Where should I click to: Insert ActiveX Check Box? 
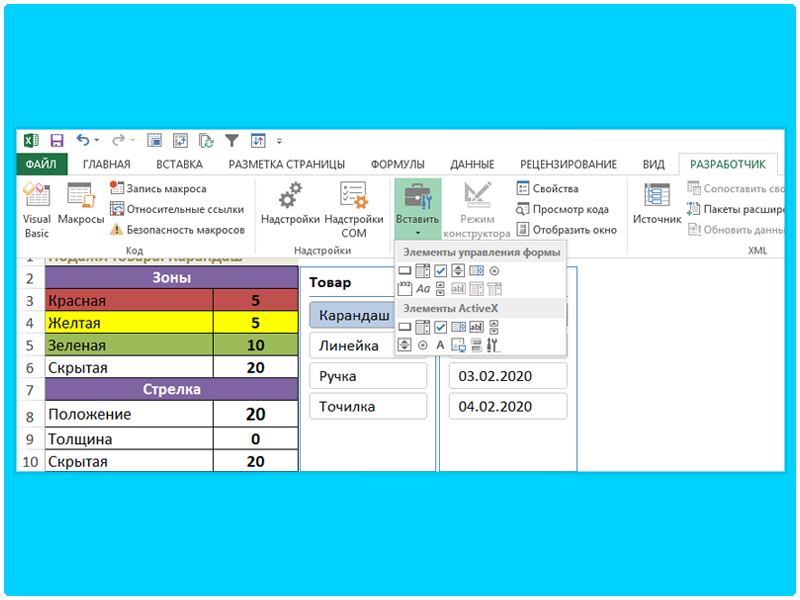pyautogui.click(x=440, y=327)
